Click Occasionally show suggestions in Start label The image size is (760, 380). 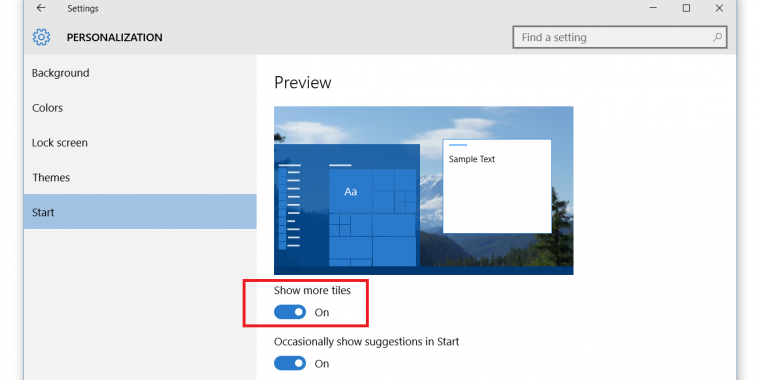pos(366,342)
